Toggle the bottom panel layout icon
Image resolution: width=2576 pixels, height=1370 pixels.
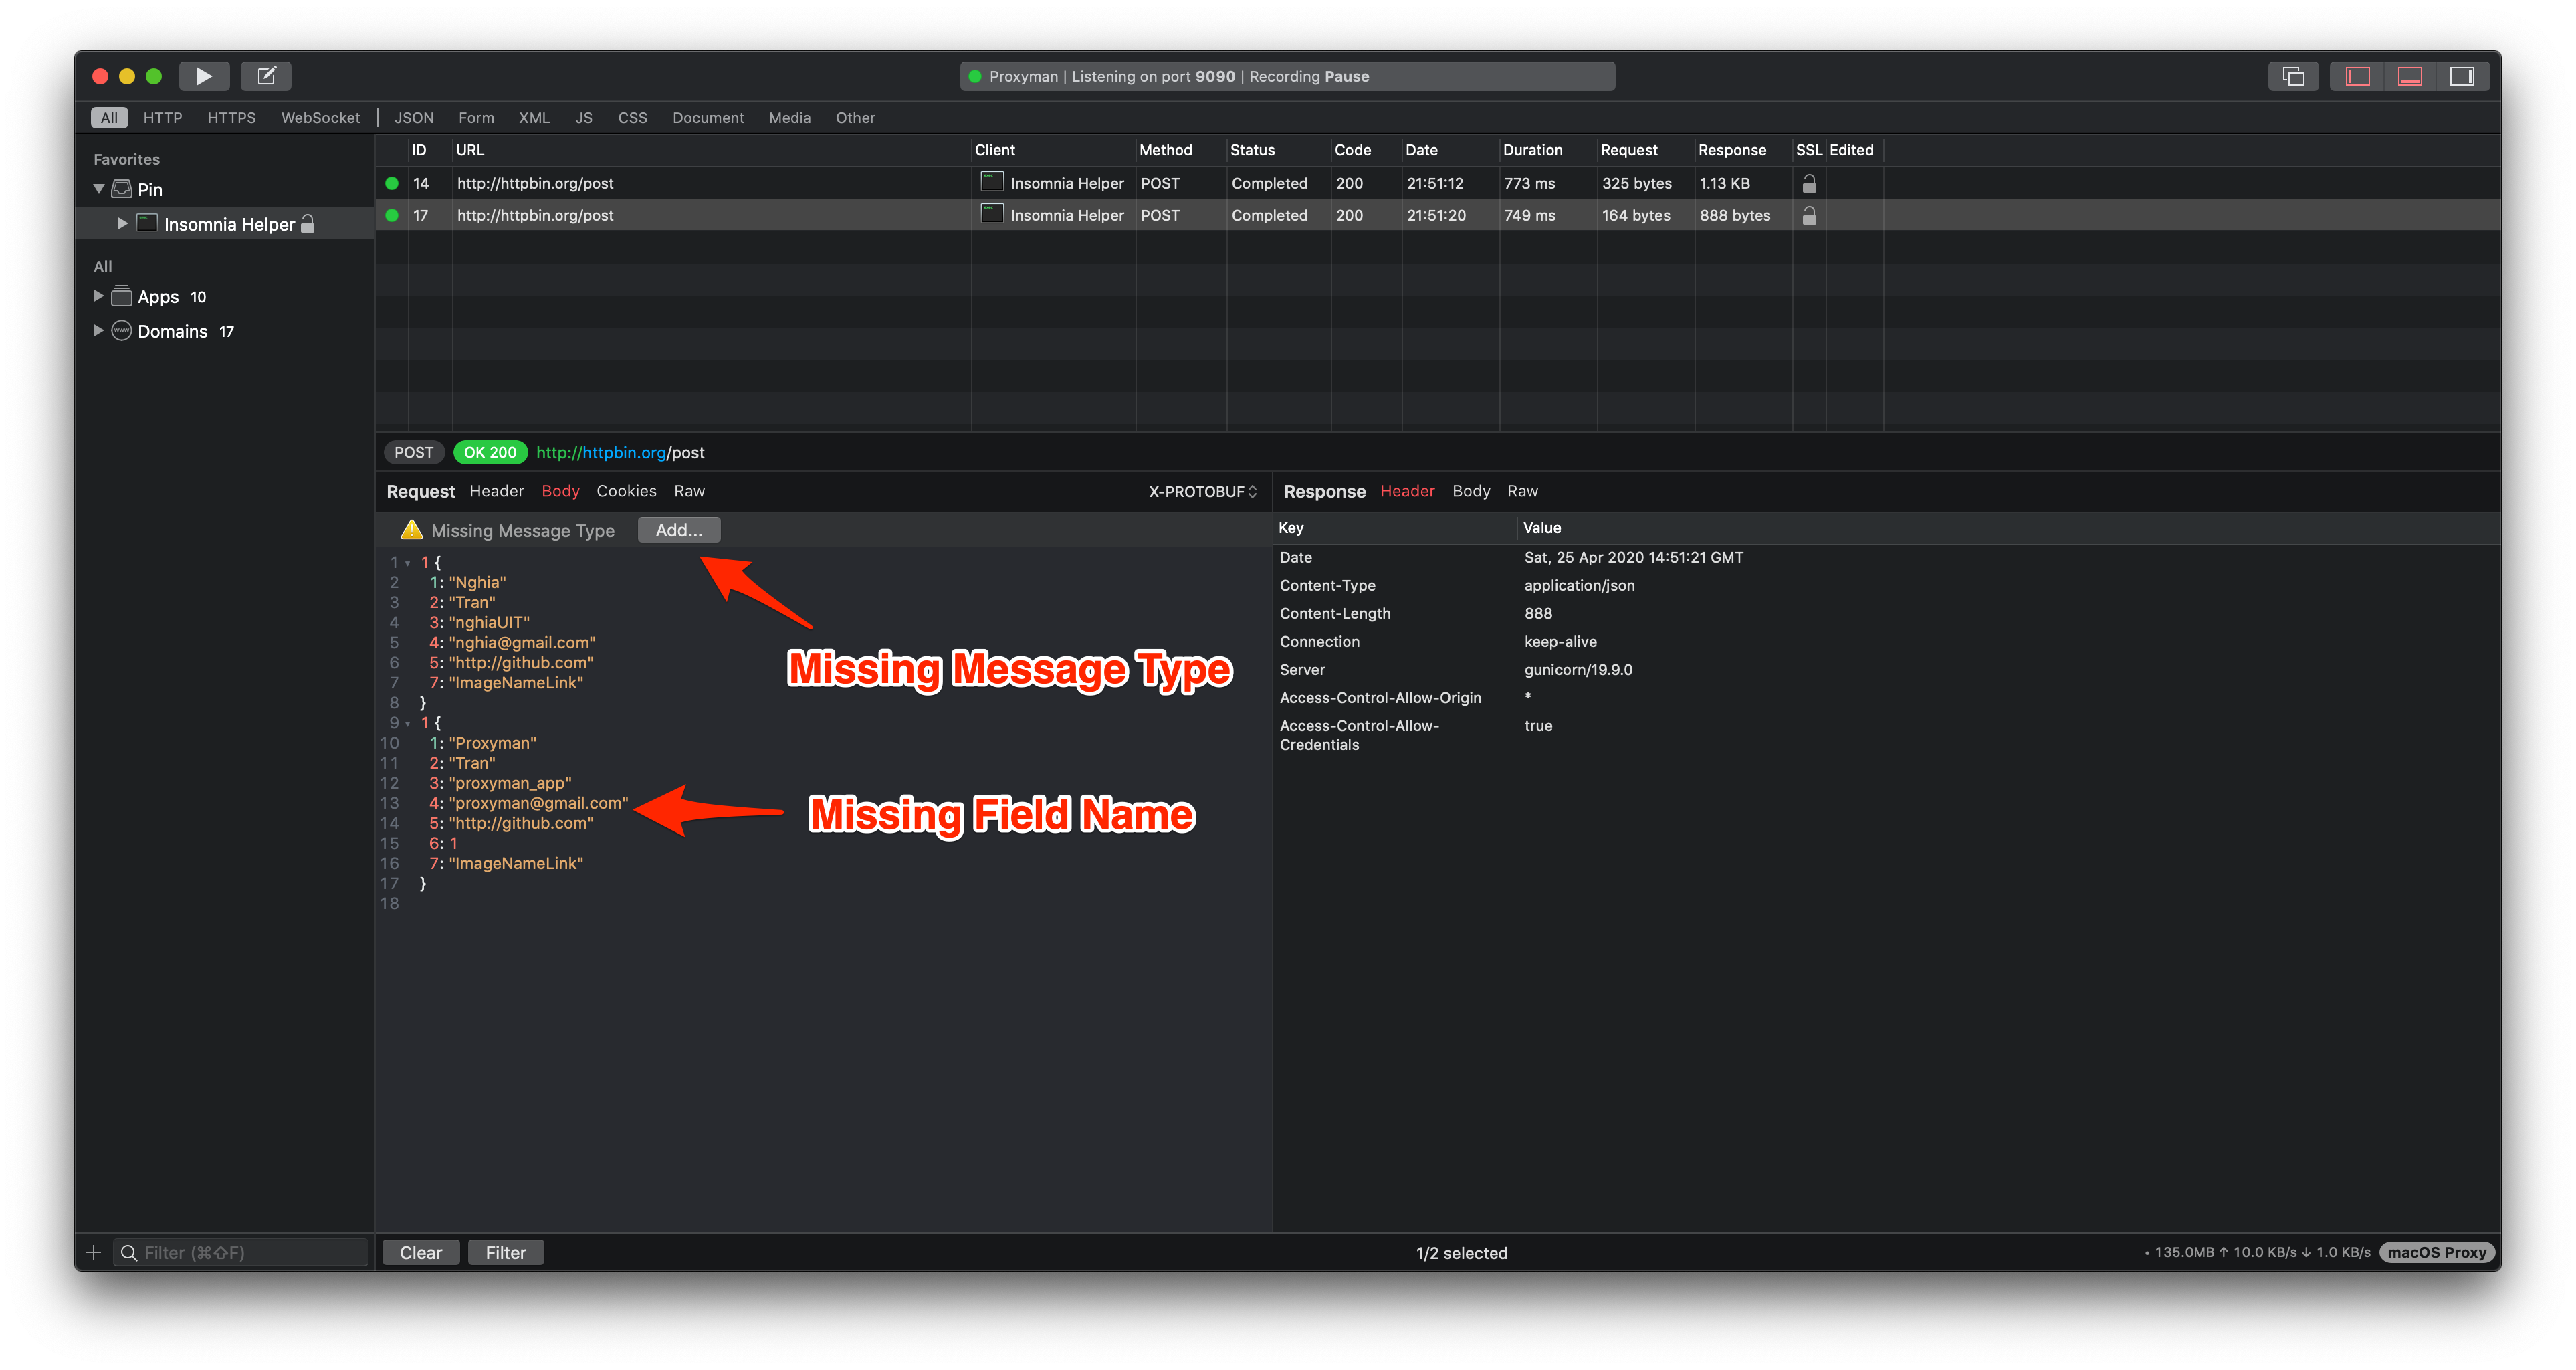tap(2410, 76)
